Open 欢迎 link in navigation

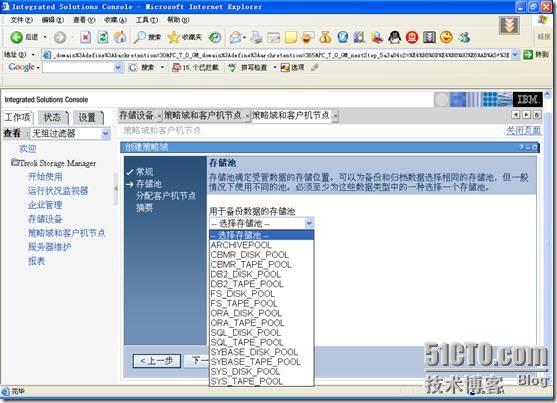pyautogui.click(x=28, y=149)
